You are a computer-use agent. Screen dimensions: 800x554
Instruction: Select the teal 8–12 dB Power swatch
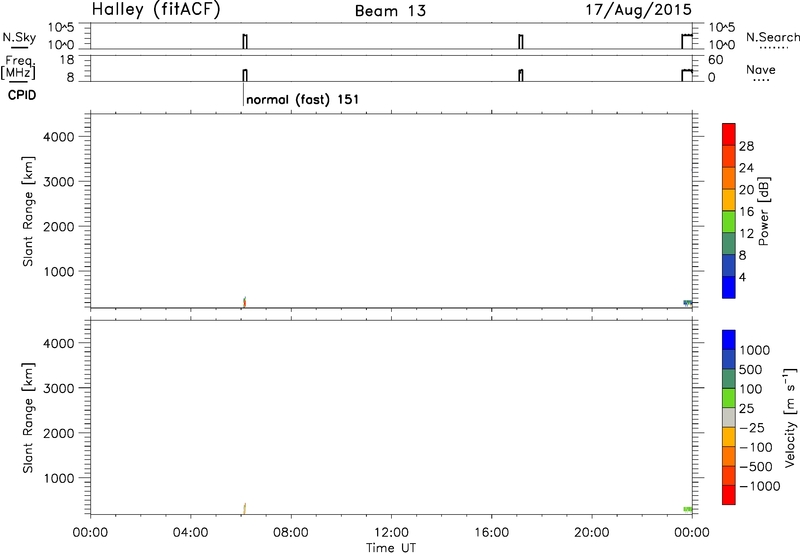click(729, 243)
